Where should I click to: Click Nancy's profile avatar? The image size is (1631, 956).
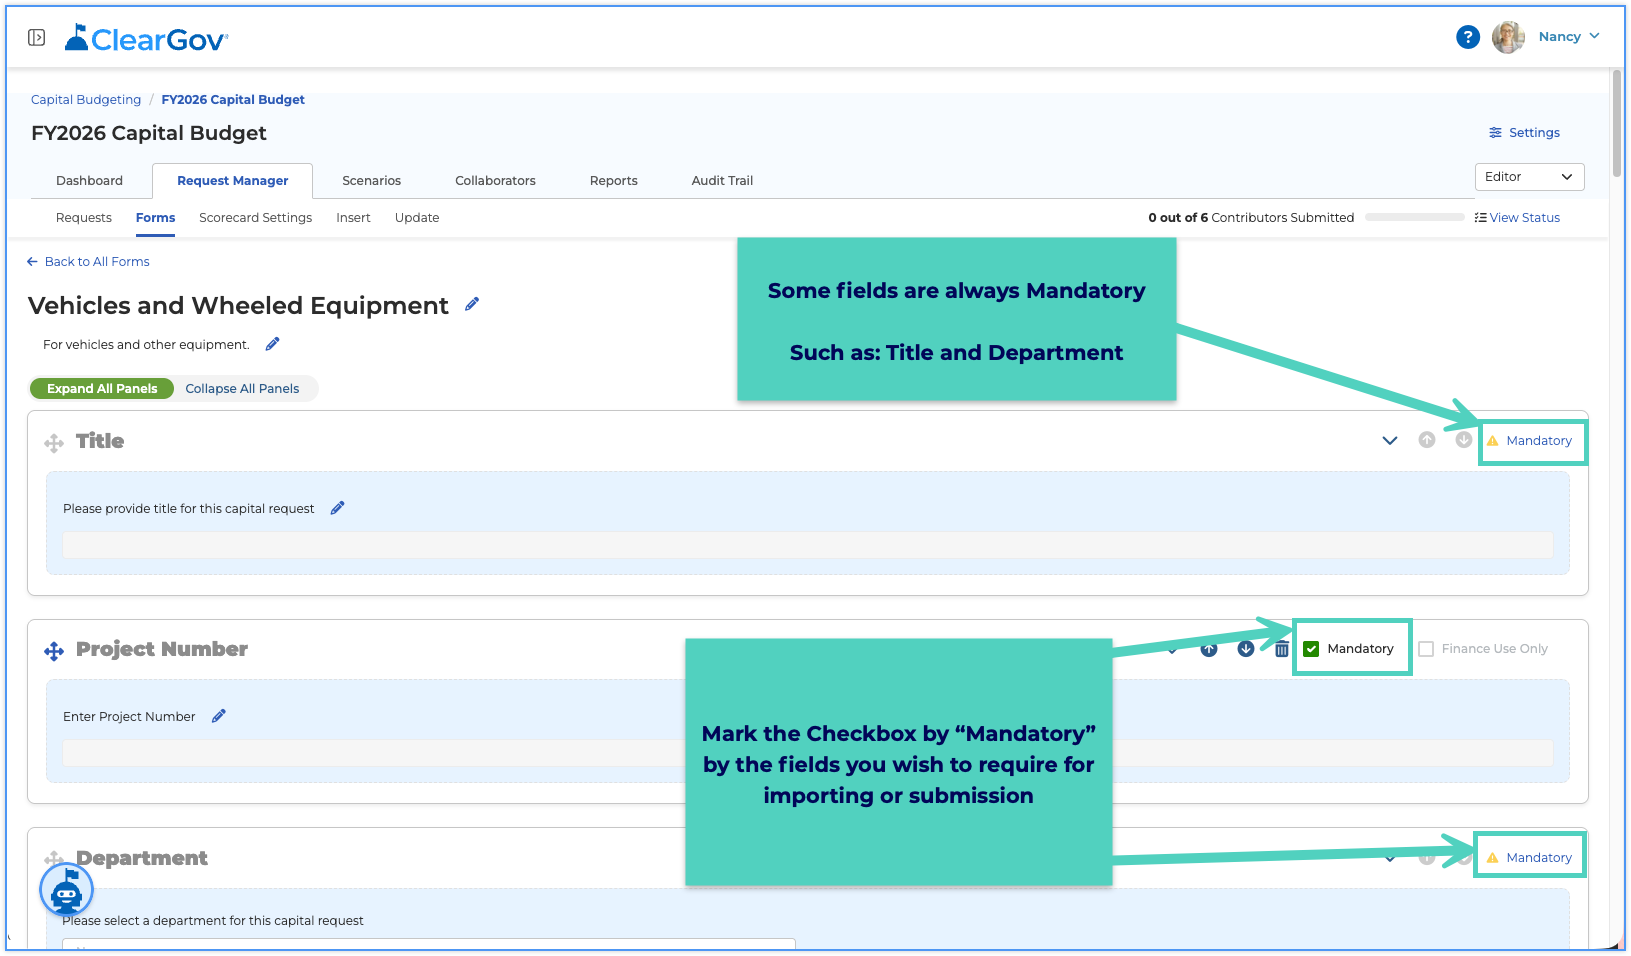coord(1508,37)
